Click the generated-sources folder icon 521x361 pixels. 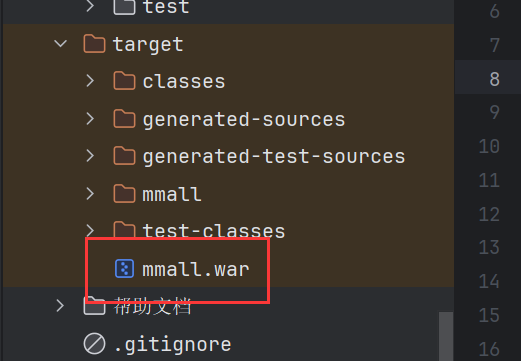[124, 119]
